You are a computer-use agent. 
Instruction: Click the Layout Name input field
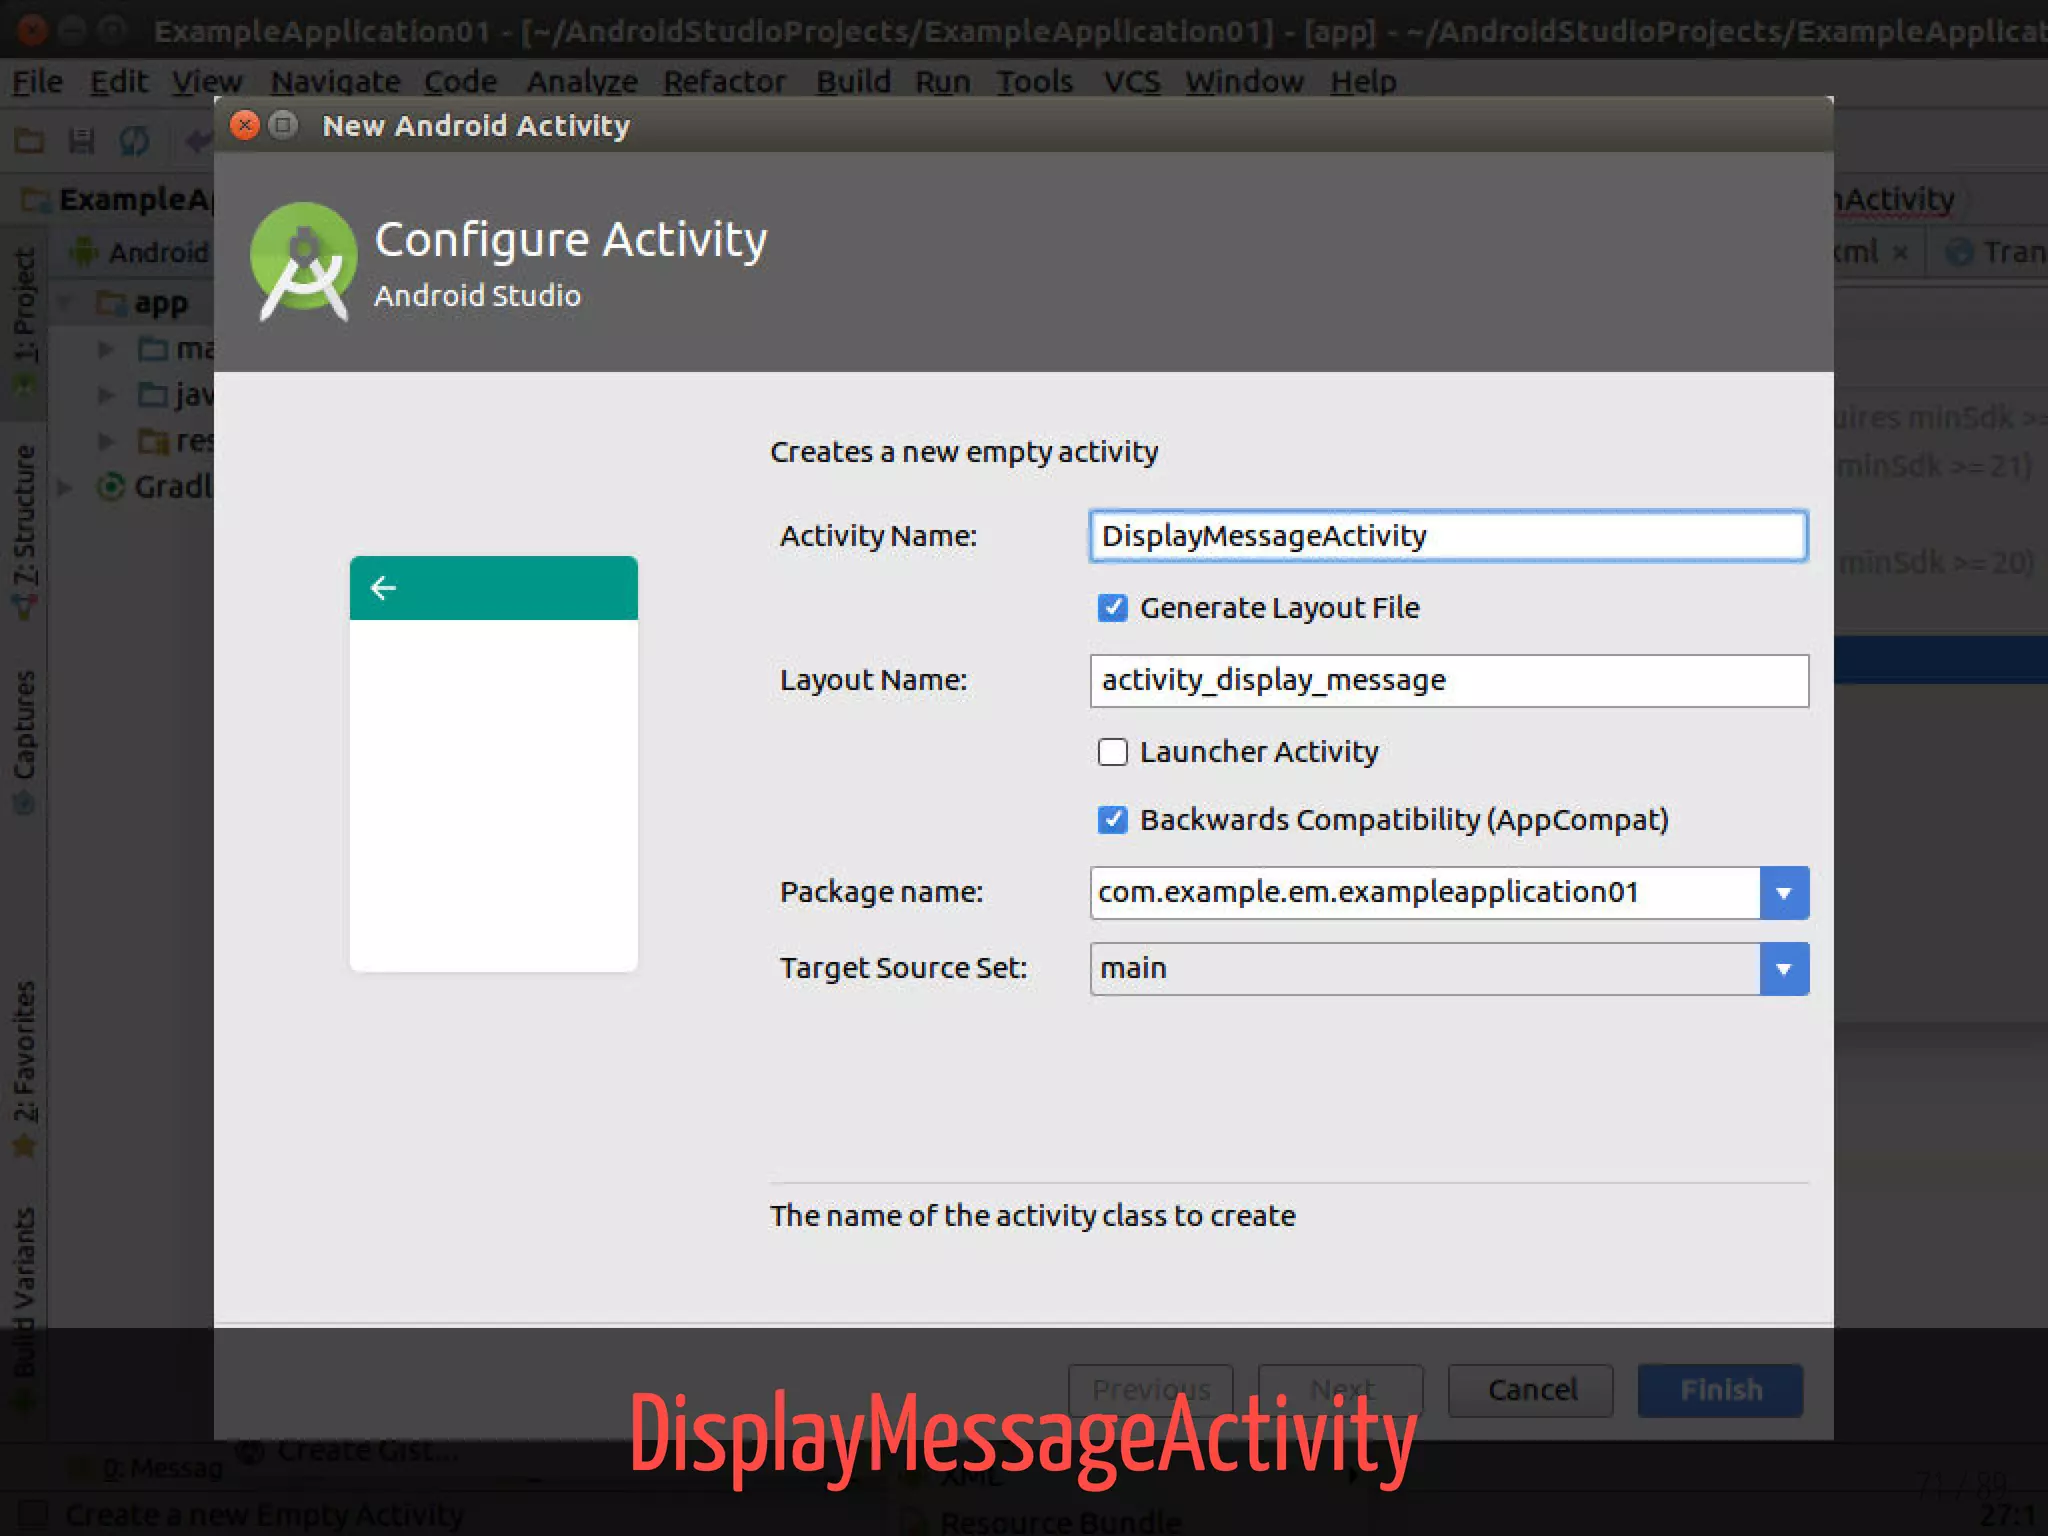point(1448,680)
